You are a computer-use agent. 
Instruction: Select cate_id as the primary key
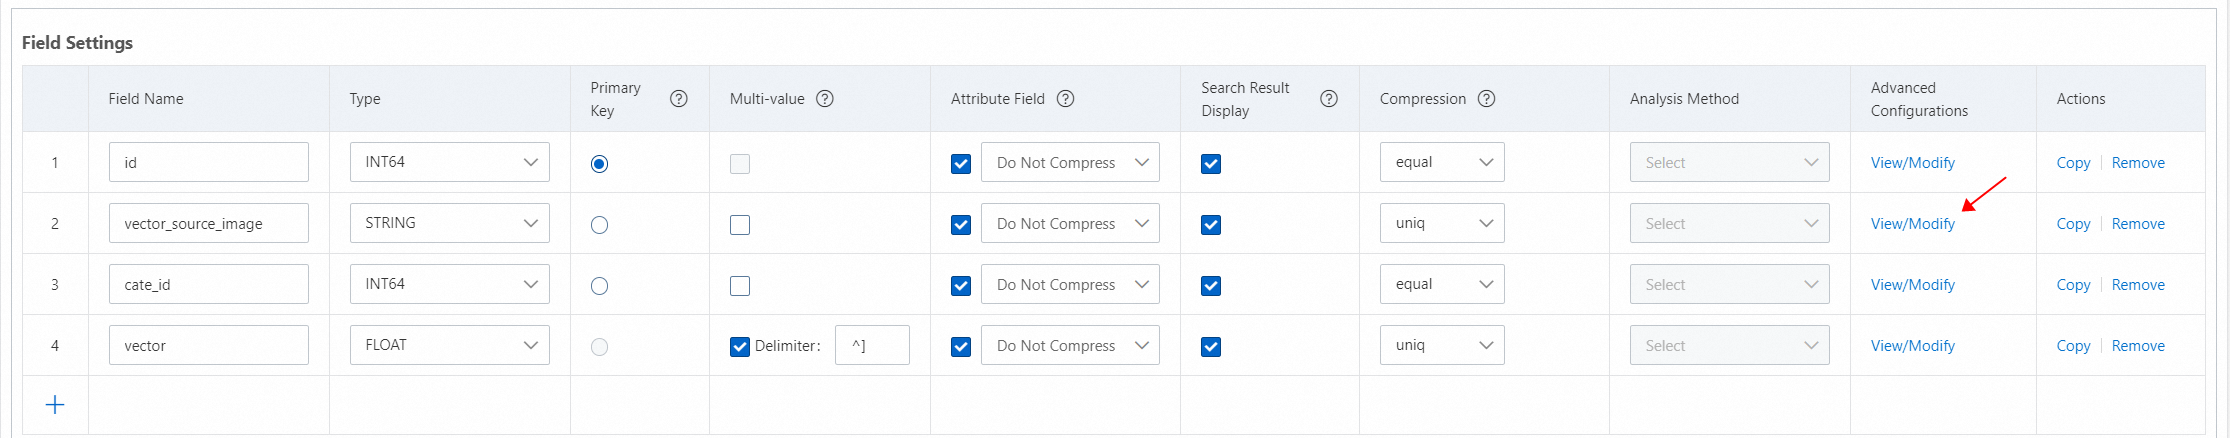pos(599,286)
